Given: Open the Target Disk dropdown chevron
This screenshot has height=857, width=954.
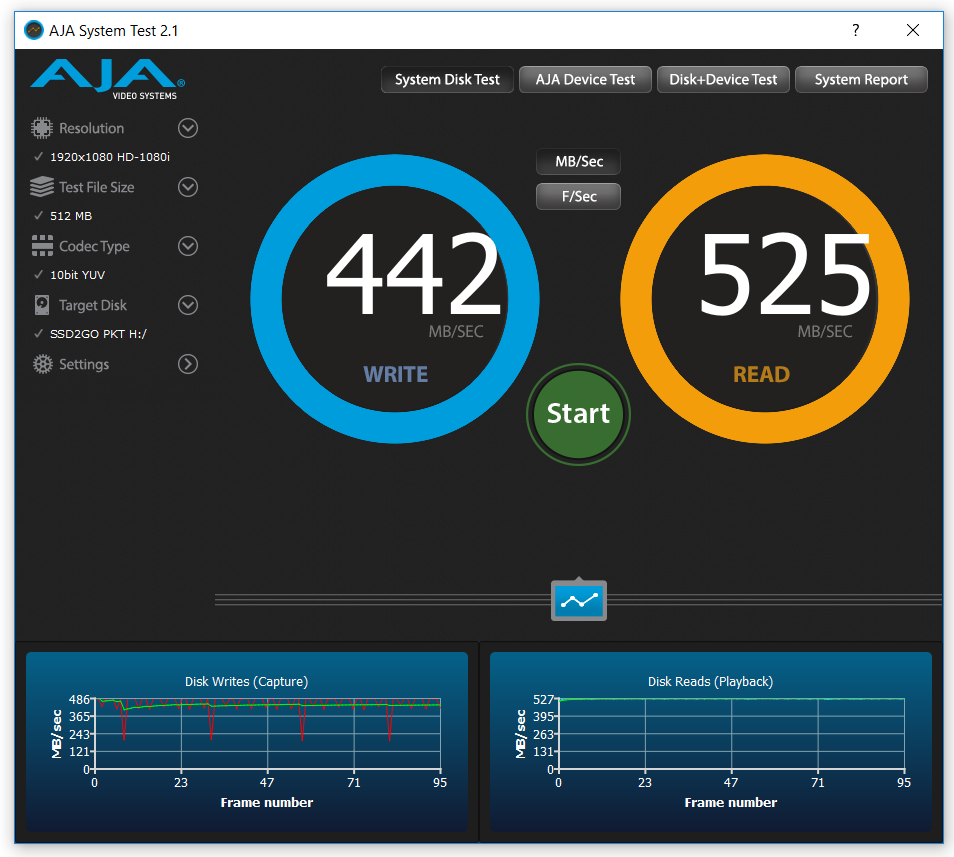Looking at the screenshot, I should (188, 305).
